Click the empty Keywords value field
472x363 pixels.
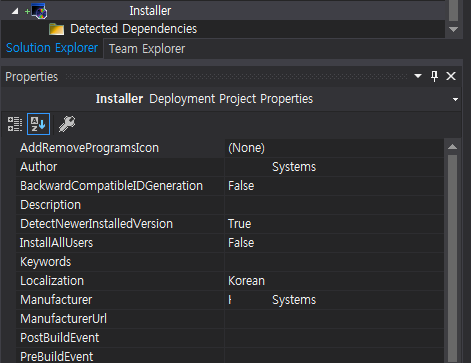pos(334,262)
